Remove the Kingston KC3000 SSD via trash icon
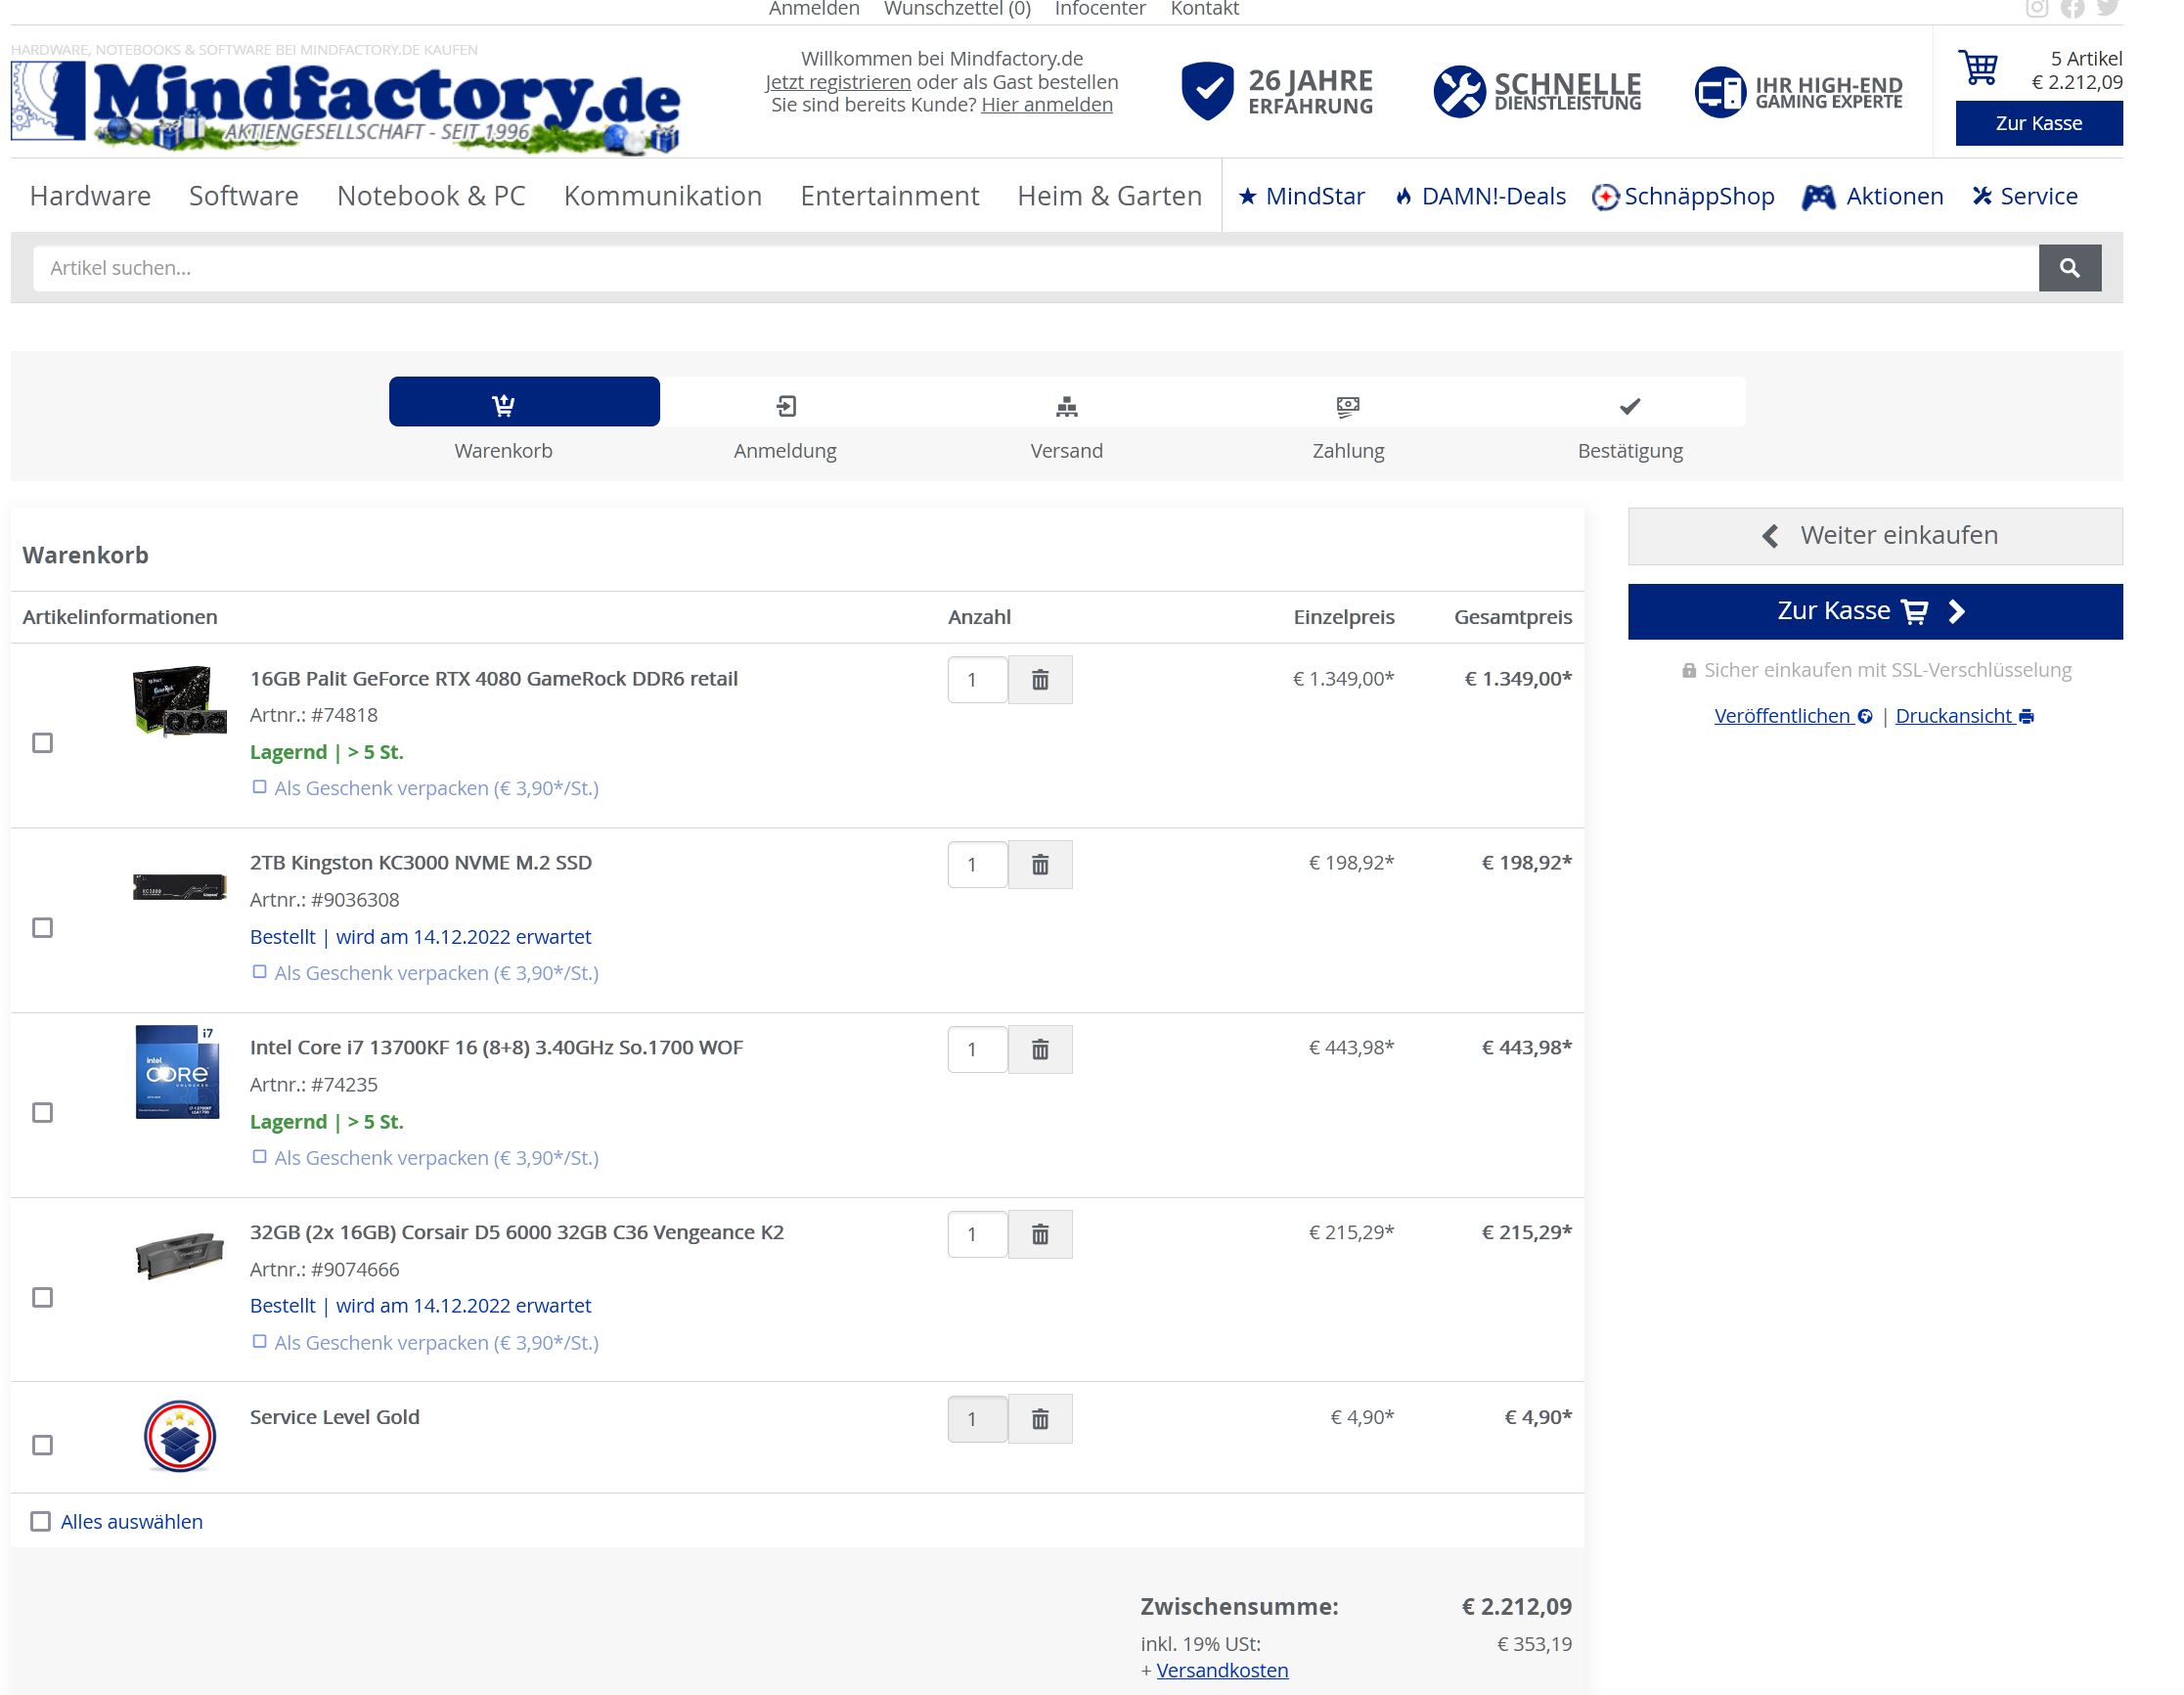The height and width of the screenshot is (1695, 2184). tap(1039, 864)
